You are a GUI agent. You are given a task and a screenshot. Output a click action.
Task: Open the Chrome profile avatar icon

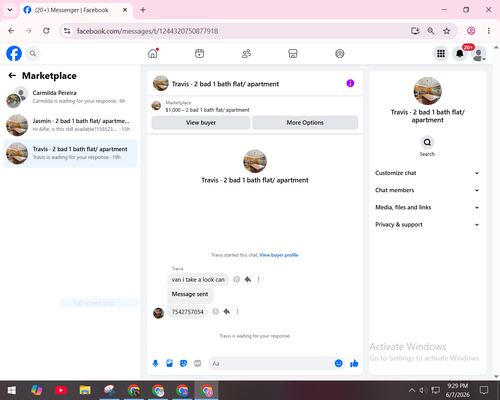pyautogui.click(x=471, y=31)
